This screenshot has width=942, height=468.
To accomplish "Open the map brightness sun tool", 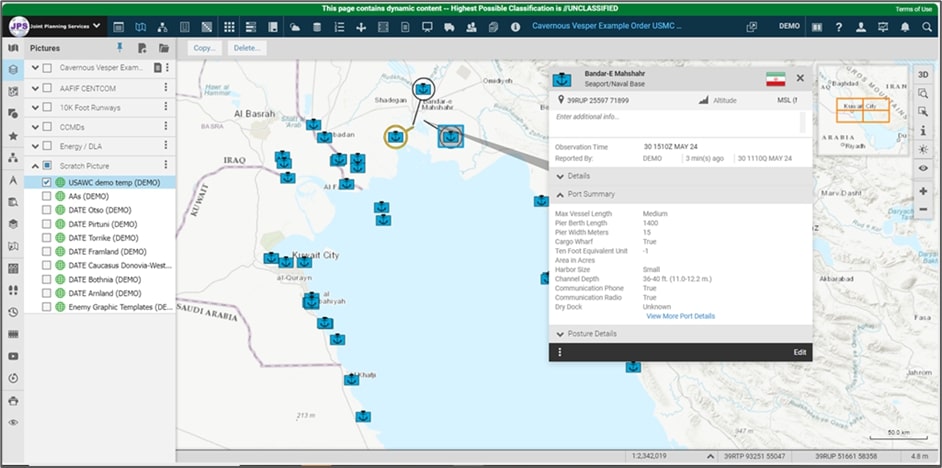I will [923, 149].
